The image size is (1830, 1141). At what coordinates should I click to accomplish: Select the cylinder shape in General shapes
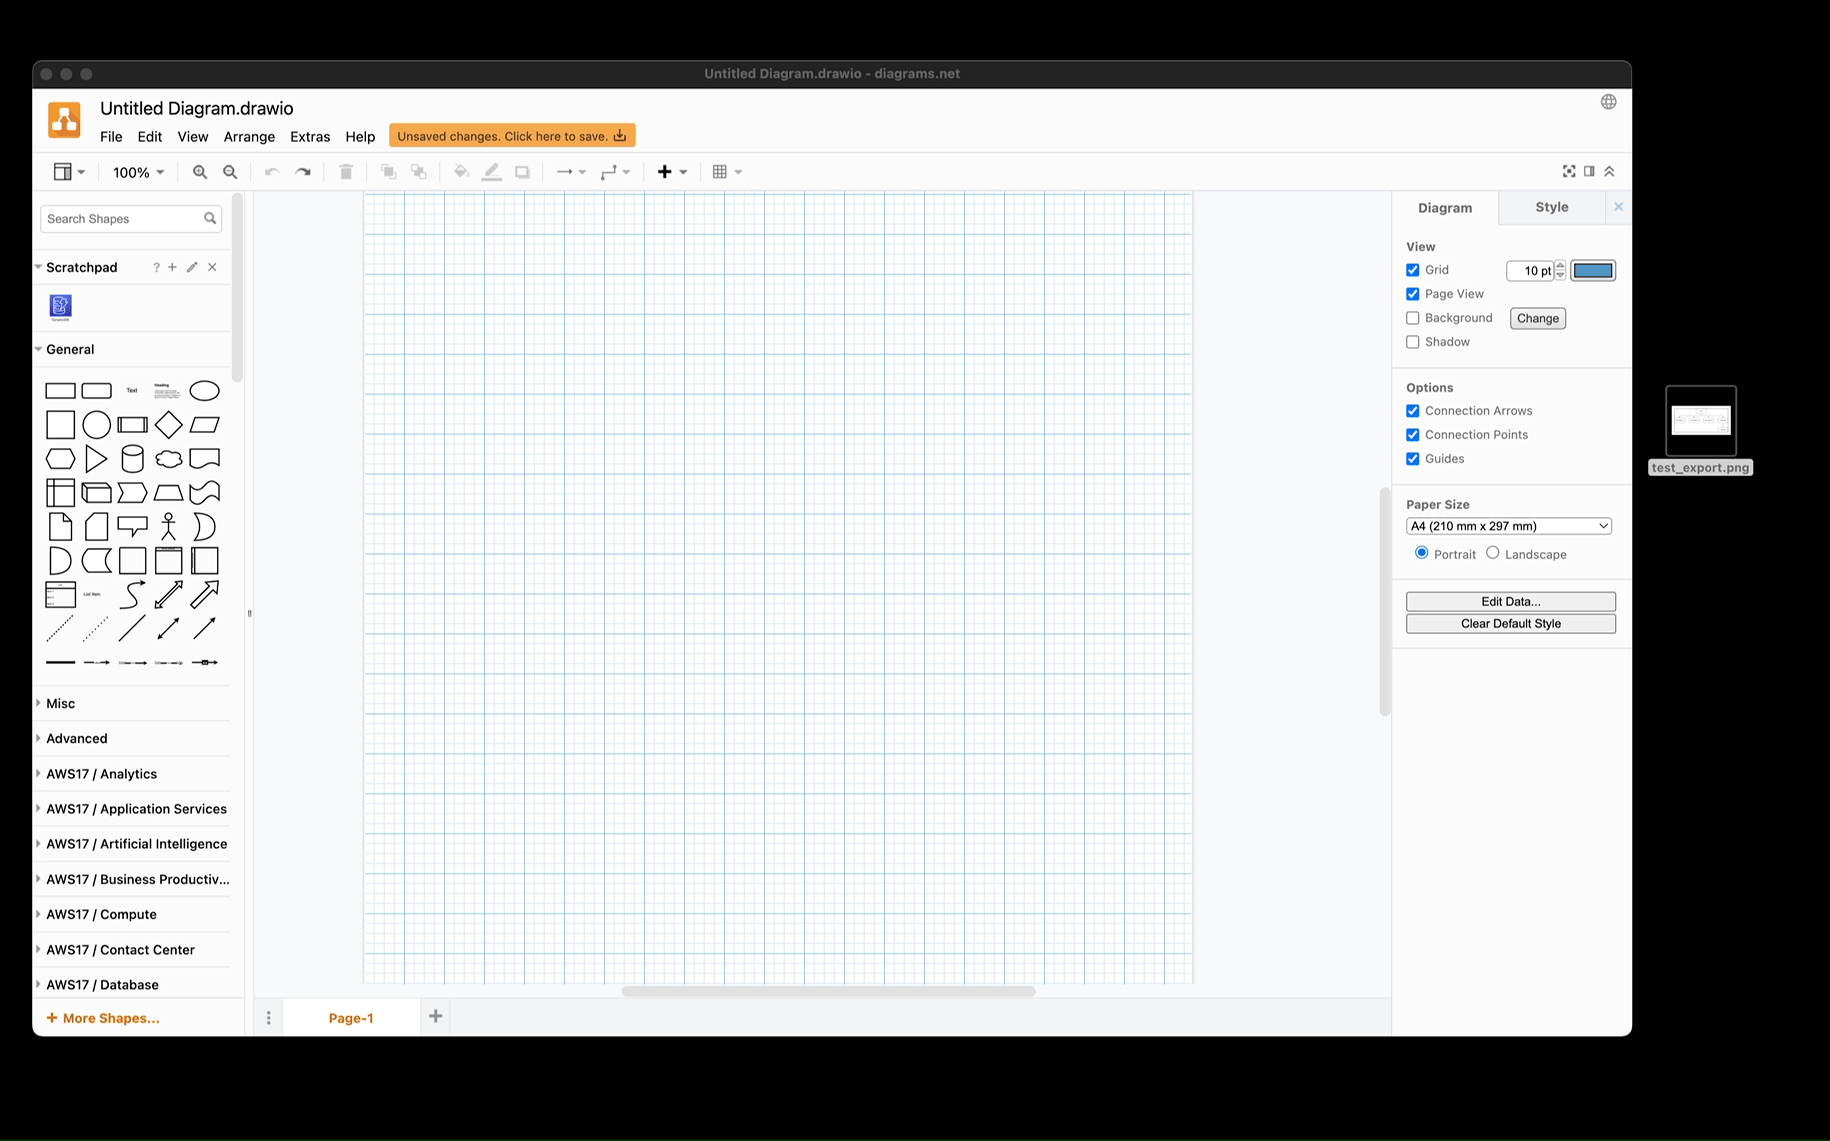coord(132,458)
